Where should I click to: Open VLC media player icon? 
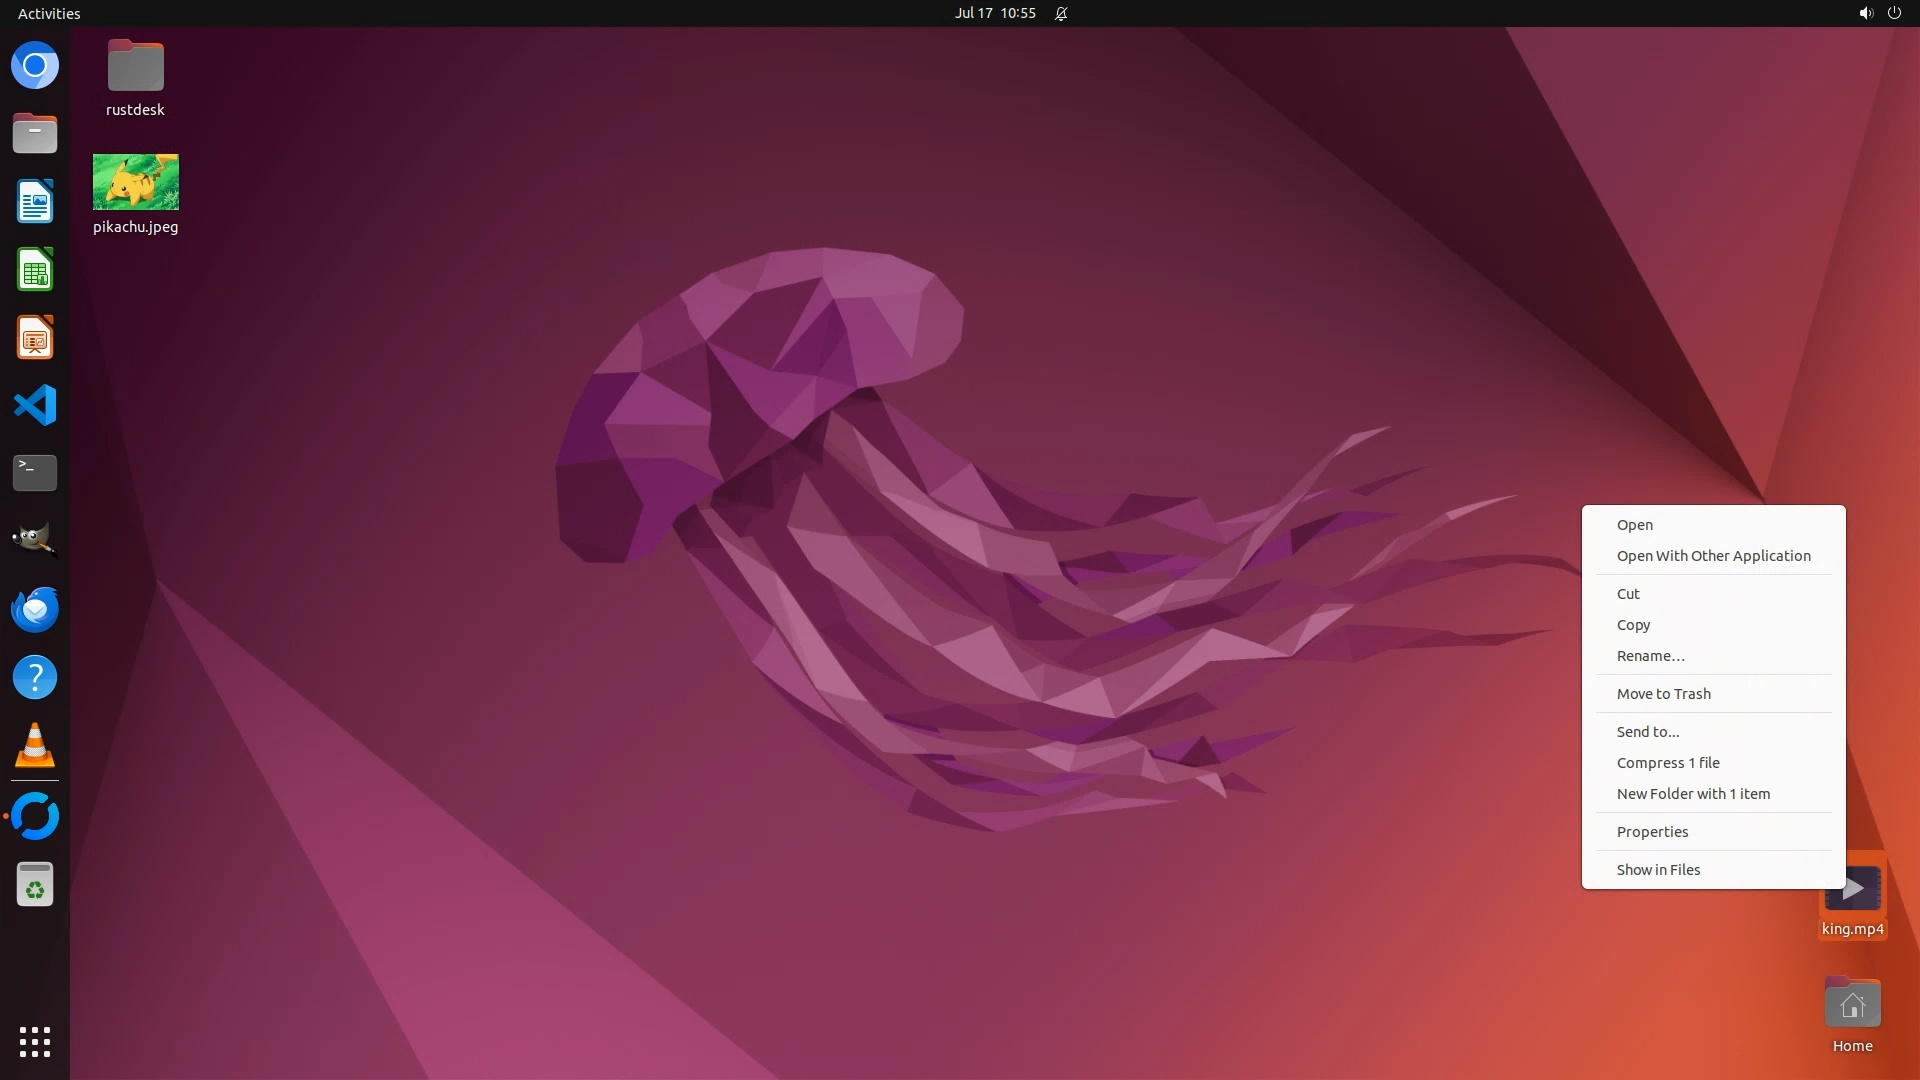click(35, 746)
